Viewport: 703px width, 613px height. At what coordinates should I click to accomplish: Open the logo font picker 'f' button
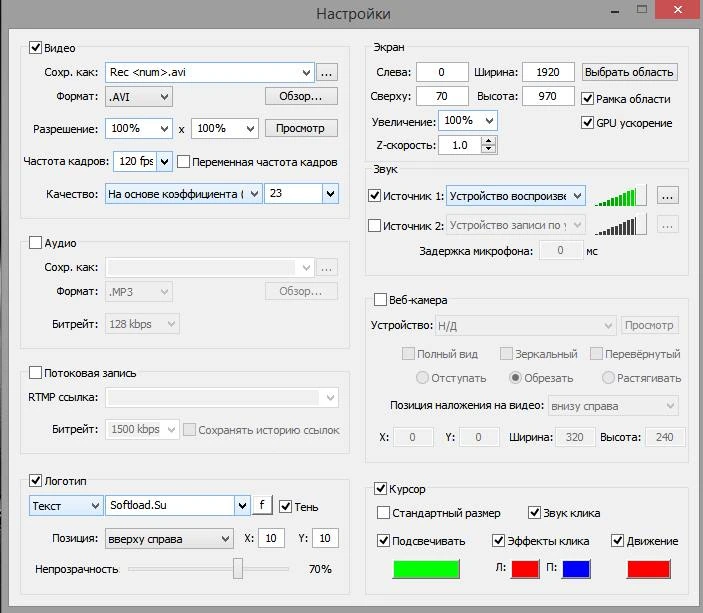(262, 505)
